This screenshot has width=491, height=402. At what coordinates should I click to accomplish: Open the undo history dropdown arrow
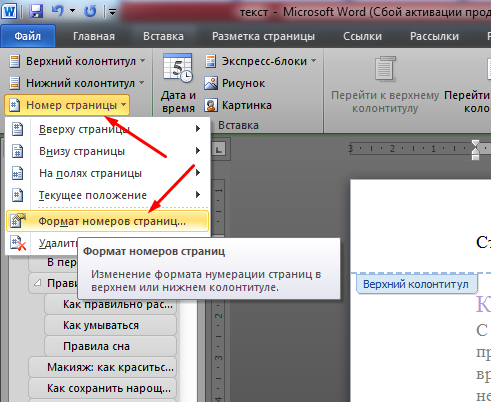pos(72,11)
